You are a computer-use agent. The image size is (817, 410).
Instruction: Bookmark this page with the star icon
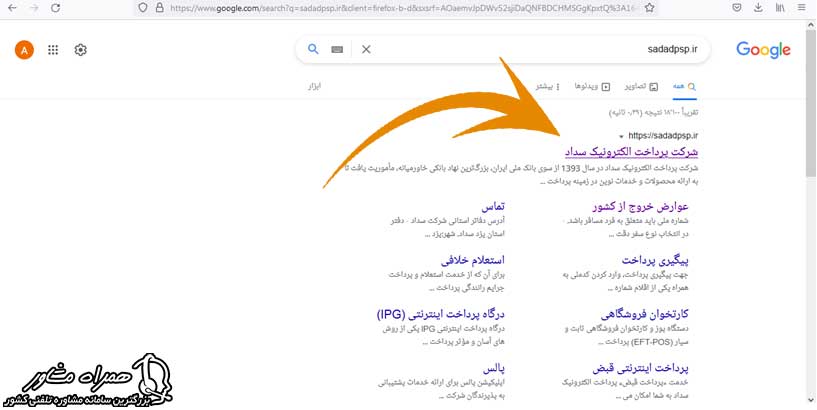click(x=649, y=8)
